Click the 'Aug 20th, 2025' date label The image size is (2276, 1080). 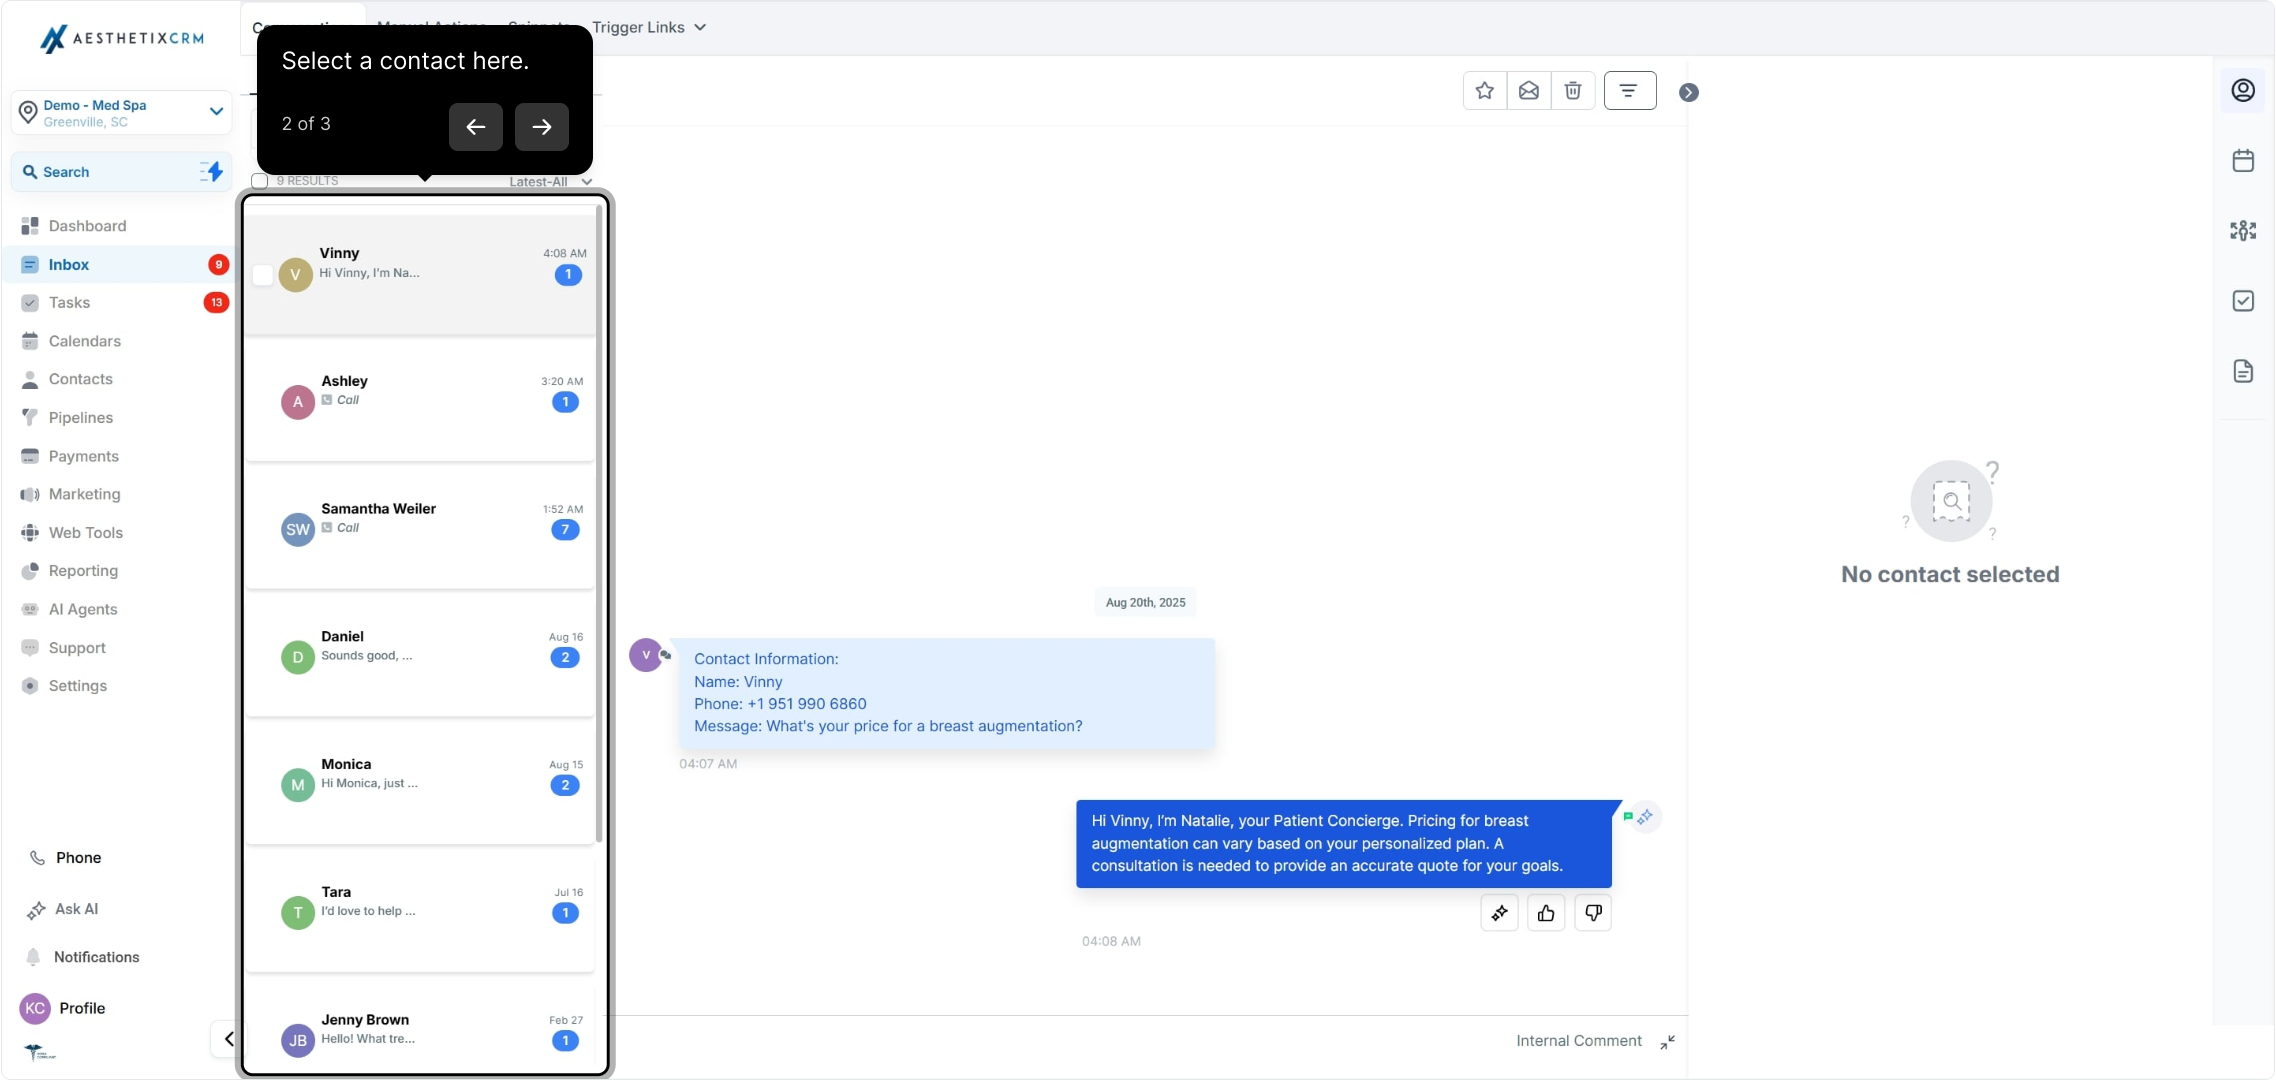coord(1146,602)
